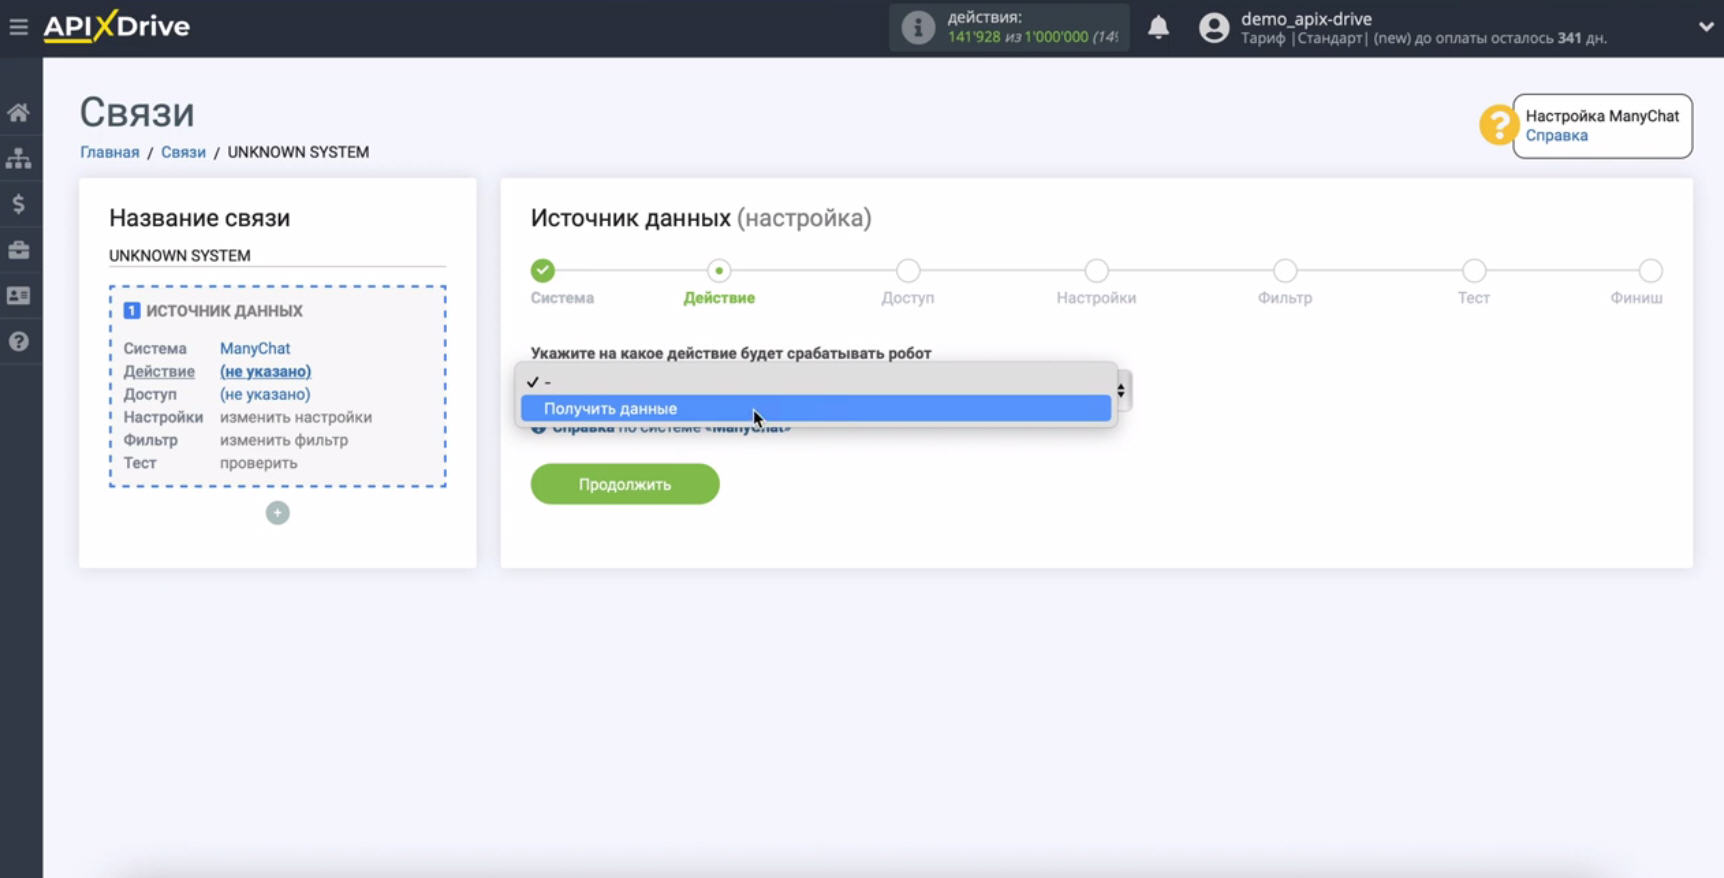Screen dimensions: 1724x878
Task: Click the user avatar icon
Action: coord(1213,27)
